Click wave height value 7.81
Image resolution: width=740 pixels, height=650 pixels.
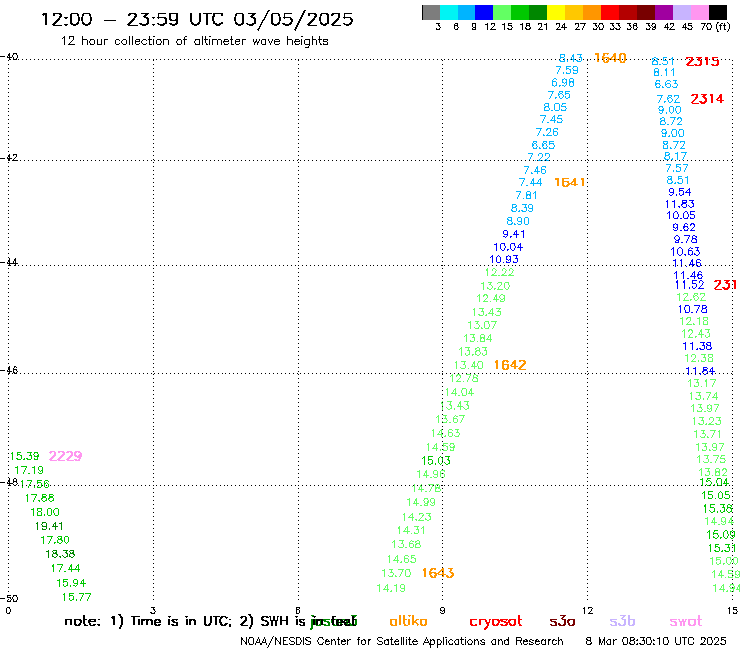(526, 195)
